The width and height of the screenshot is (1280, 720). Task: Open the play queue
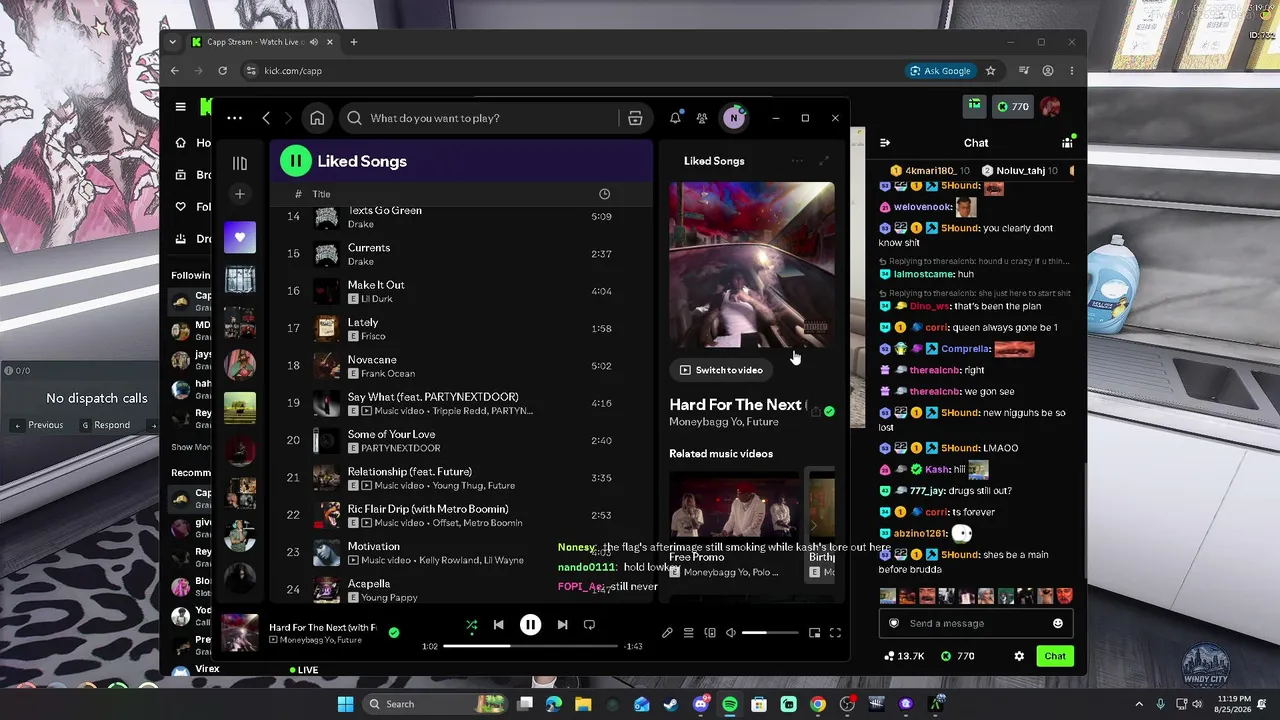(x=688, y=633)
